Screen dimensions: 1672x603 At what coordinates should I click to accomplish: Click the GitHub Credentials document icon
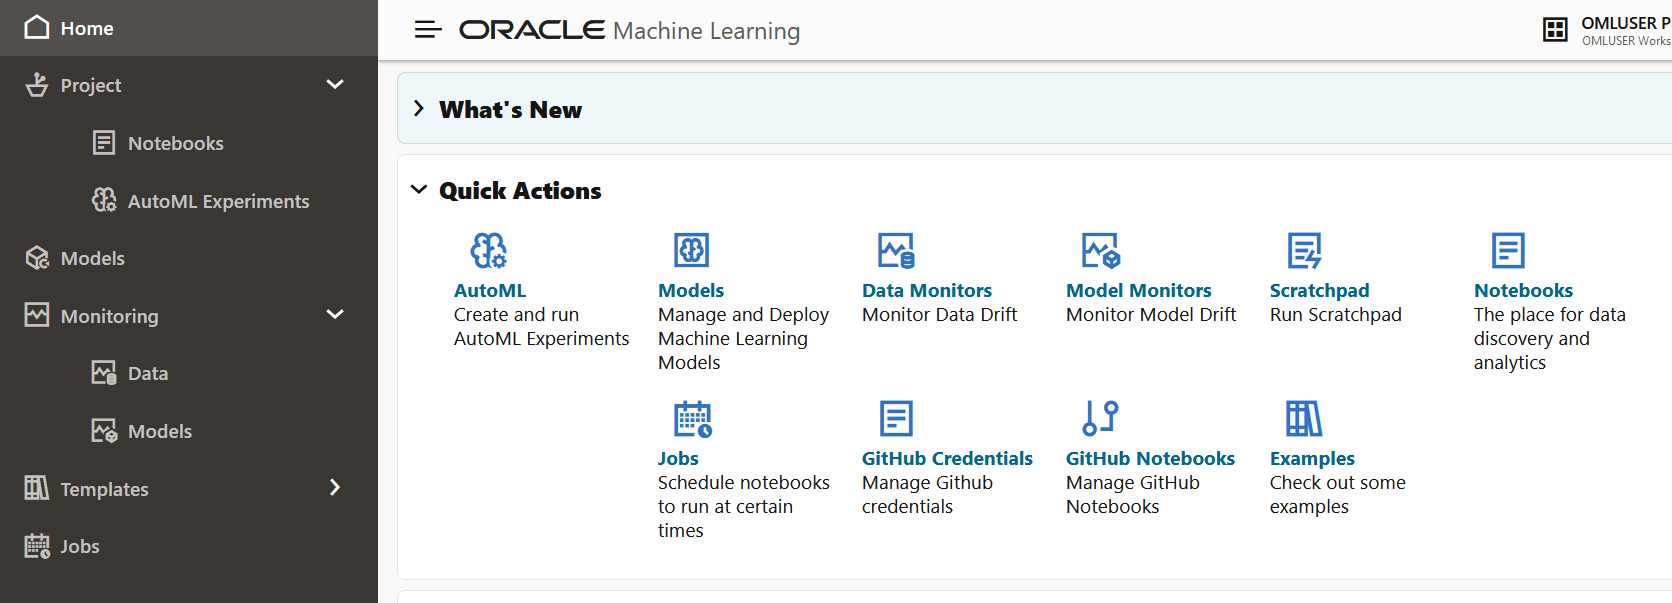(896, 418)
